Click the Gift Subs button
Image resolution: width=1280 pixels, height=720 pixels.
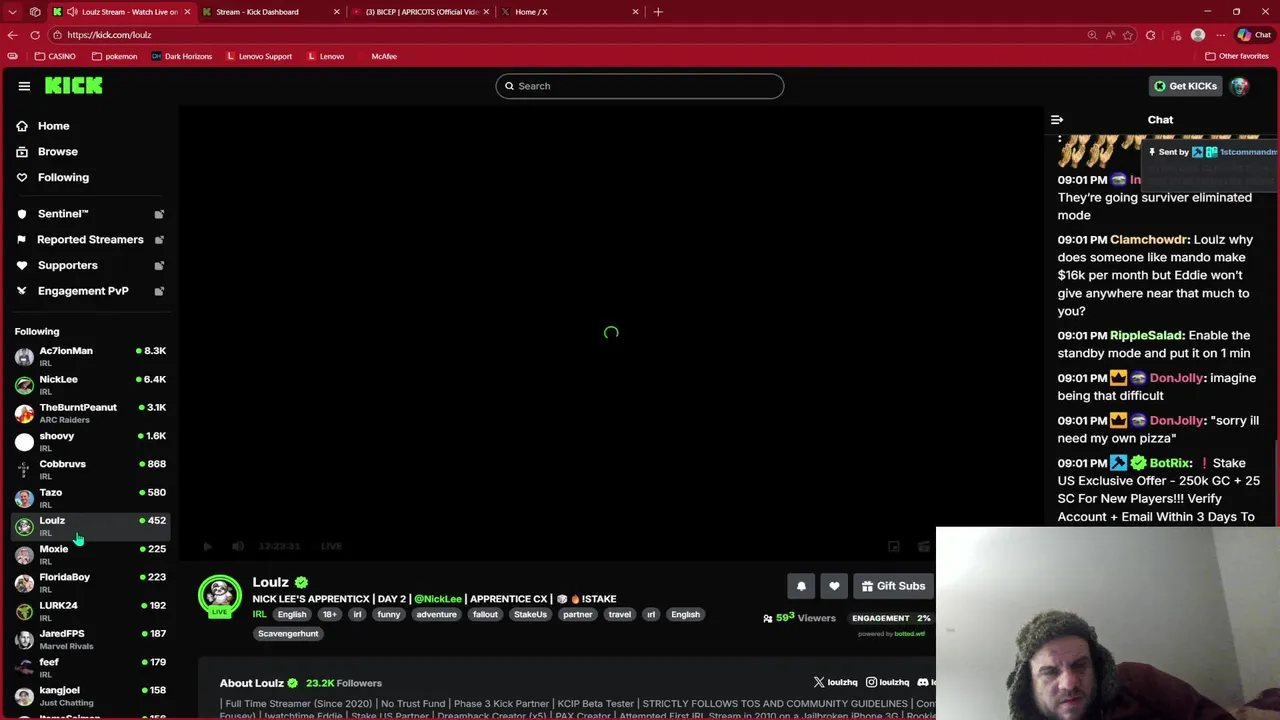pyautogui.click(x=893, y=586)
